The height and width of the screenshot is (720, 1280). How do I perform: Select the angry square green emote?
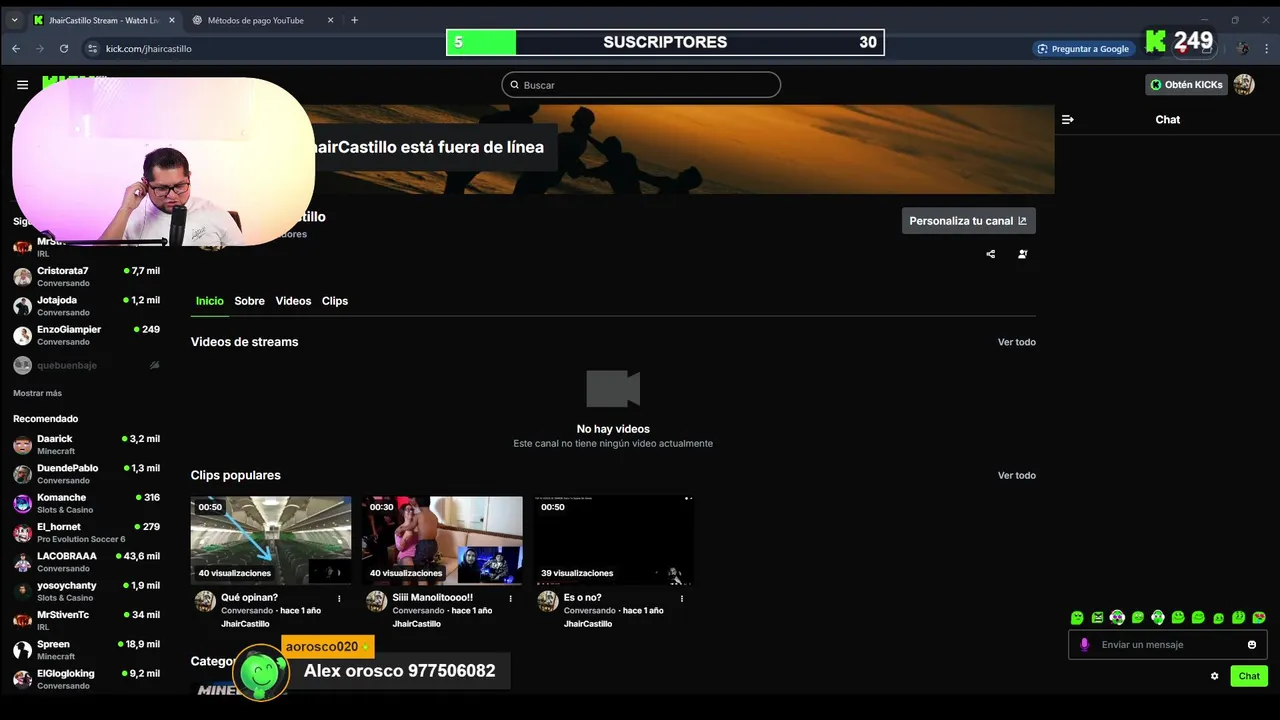[1097, 618]
